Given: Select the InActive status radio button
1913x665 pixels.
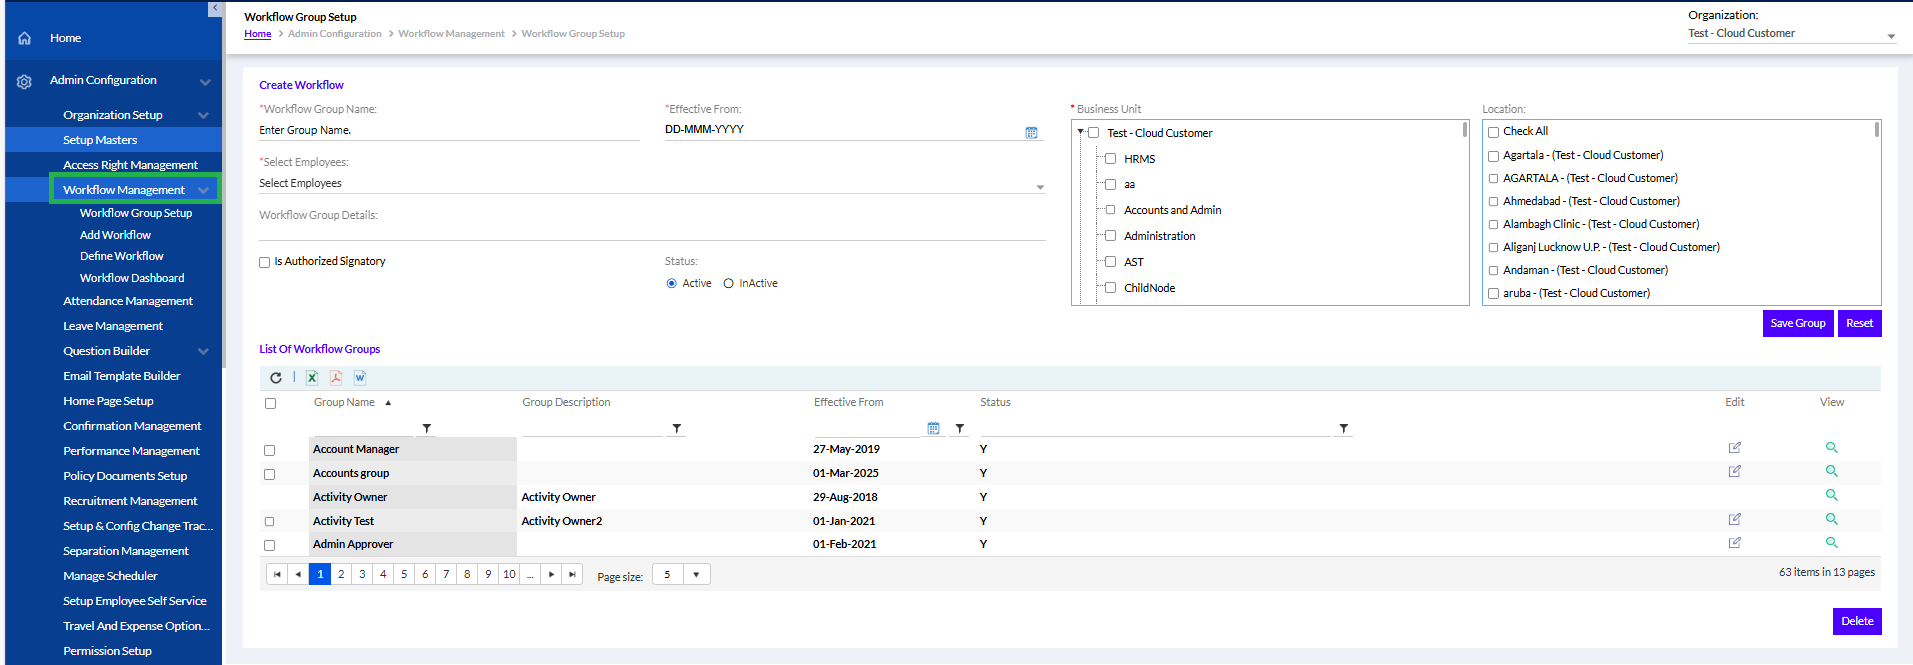Looking at the screenshot, I should coord(728,284).
